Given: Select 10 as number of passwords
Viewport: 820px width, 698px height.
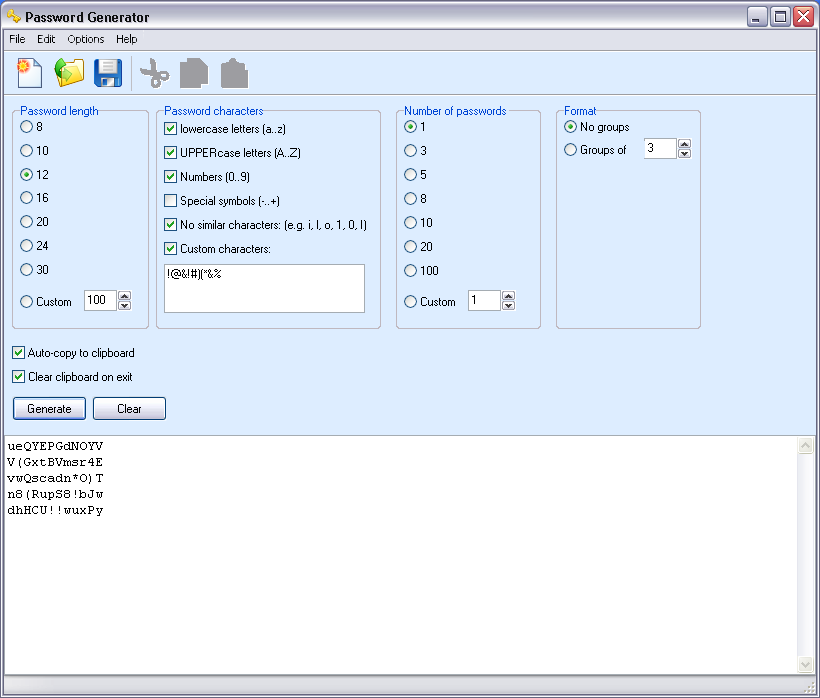Looking at the screenshot, I should point(411,223).
